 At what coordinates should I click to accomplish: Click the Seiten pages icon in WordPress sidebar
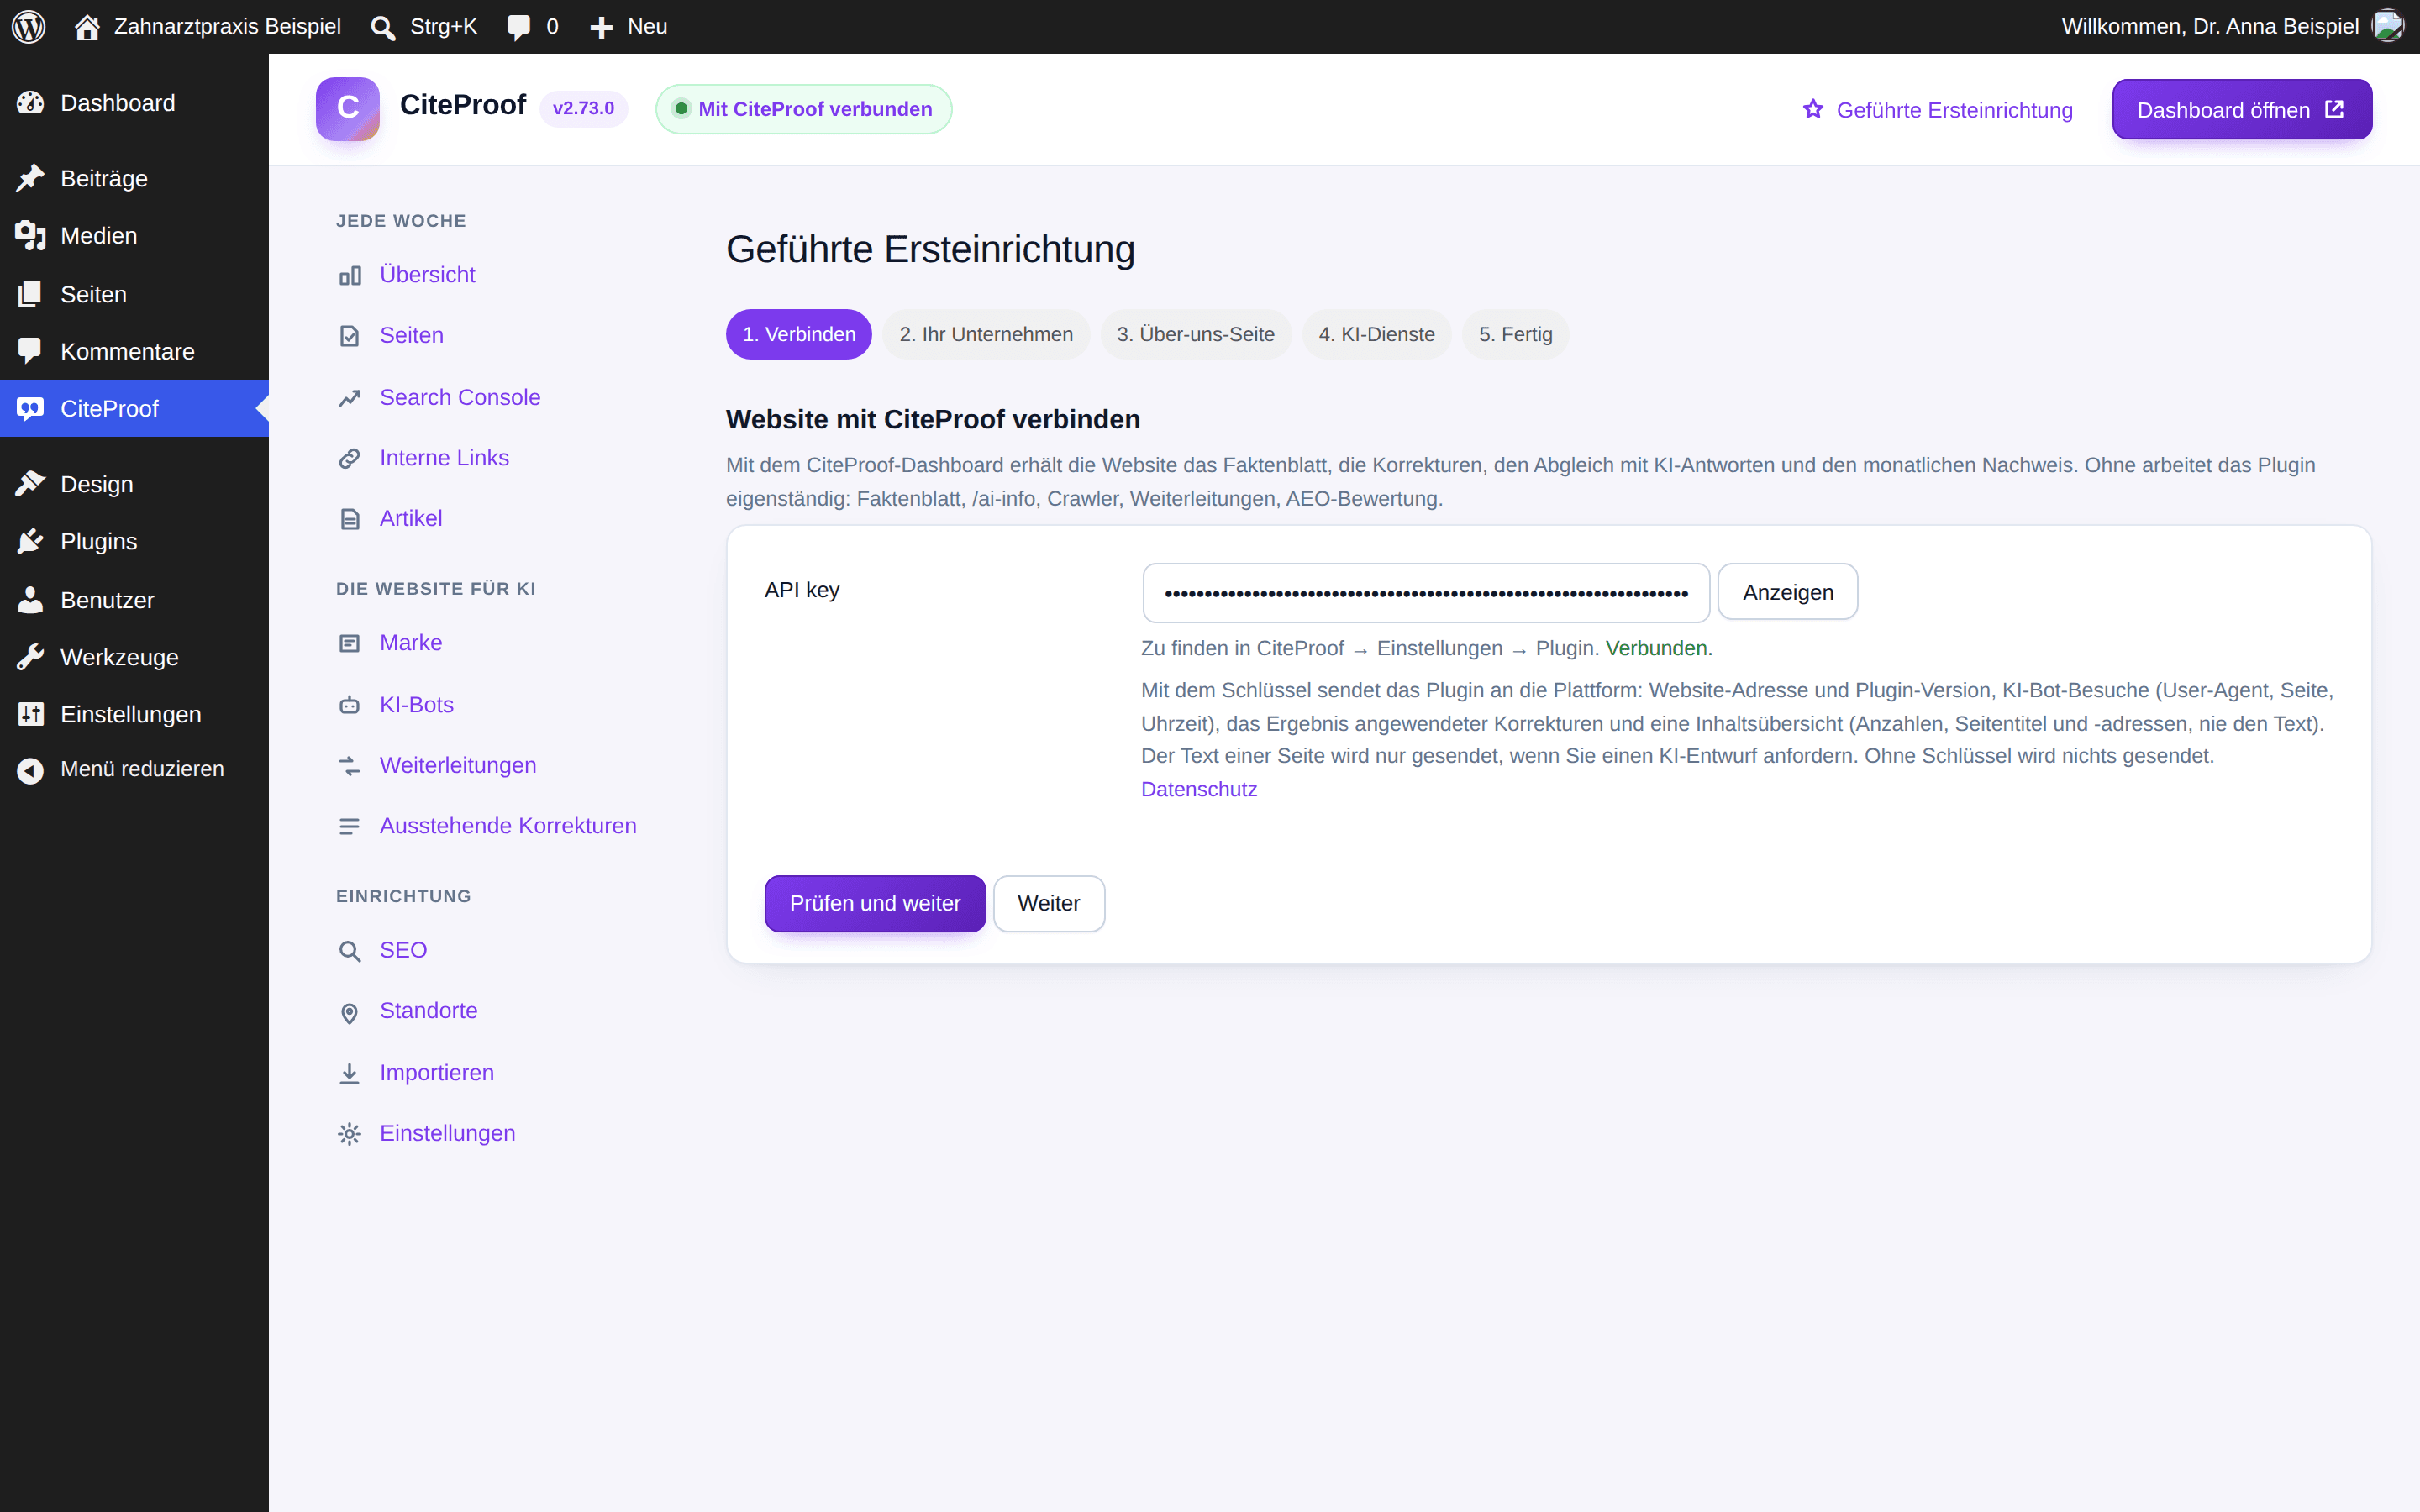click(x=30, y=294)
